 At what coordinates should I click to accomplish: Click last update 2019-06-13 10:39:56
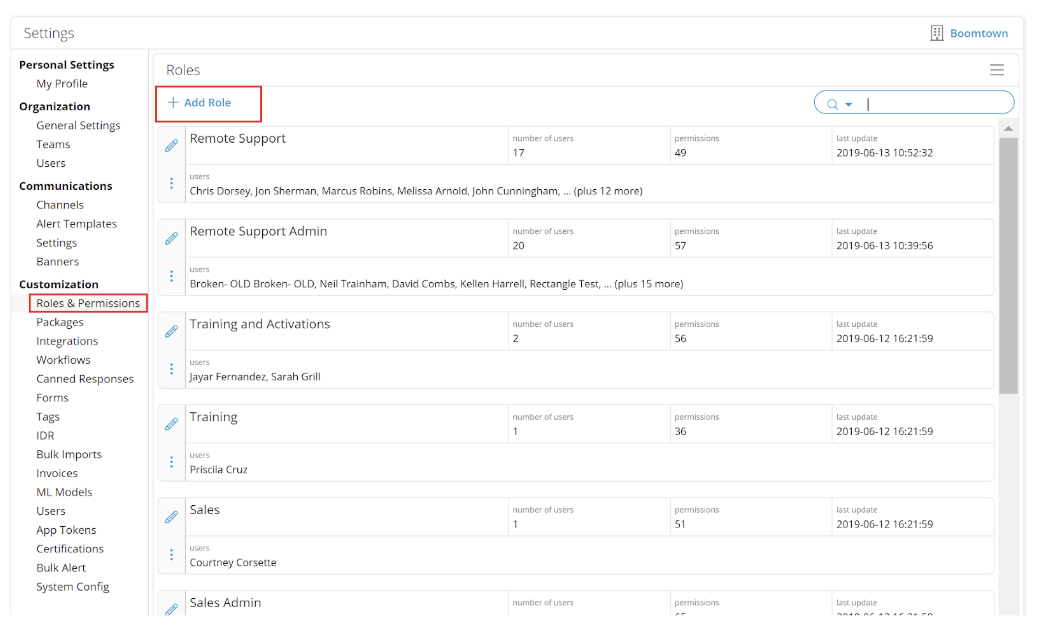point(884,246)
